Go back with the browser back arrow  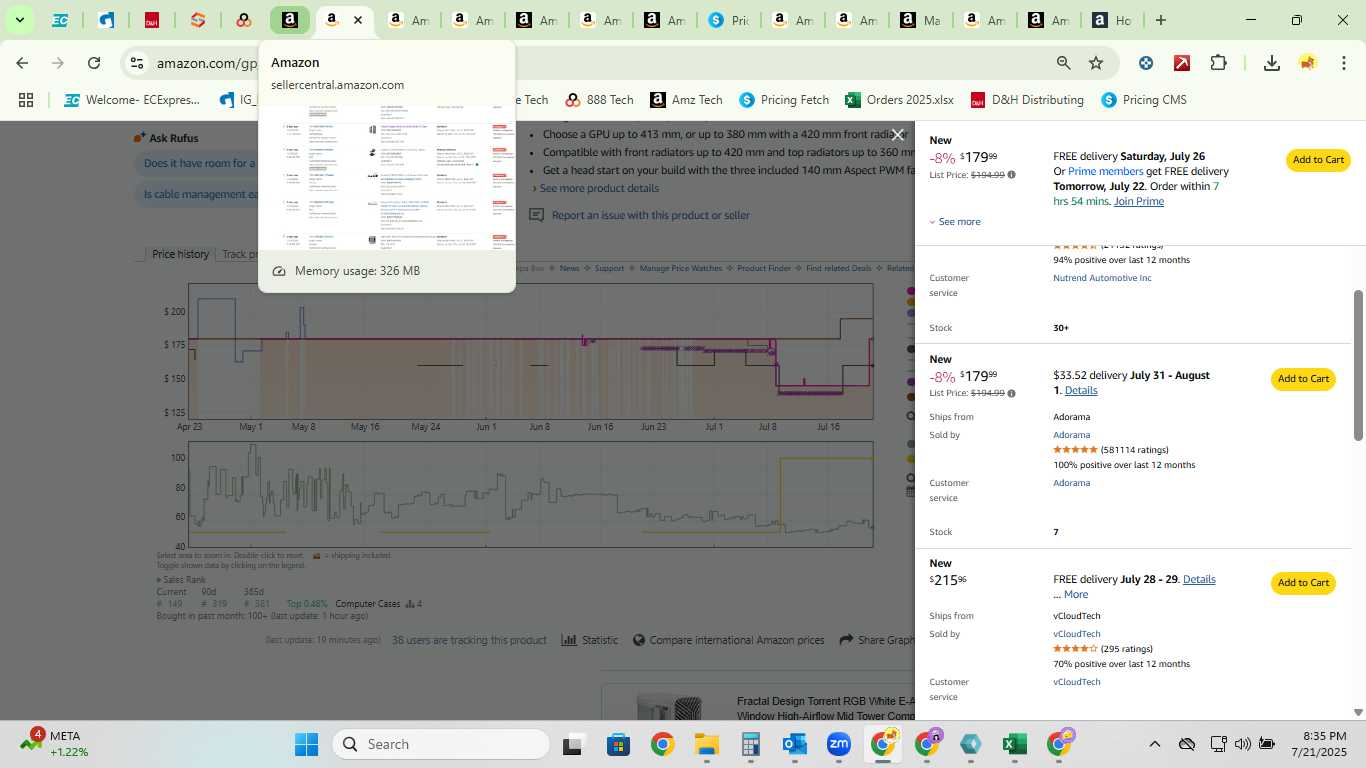tap(22, 63)
